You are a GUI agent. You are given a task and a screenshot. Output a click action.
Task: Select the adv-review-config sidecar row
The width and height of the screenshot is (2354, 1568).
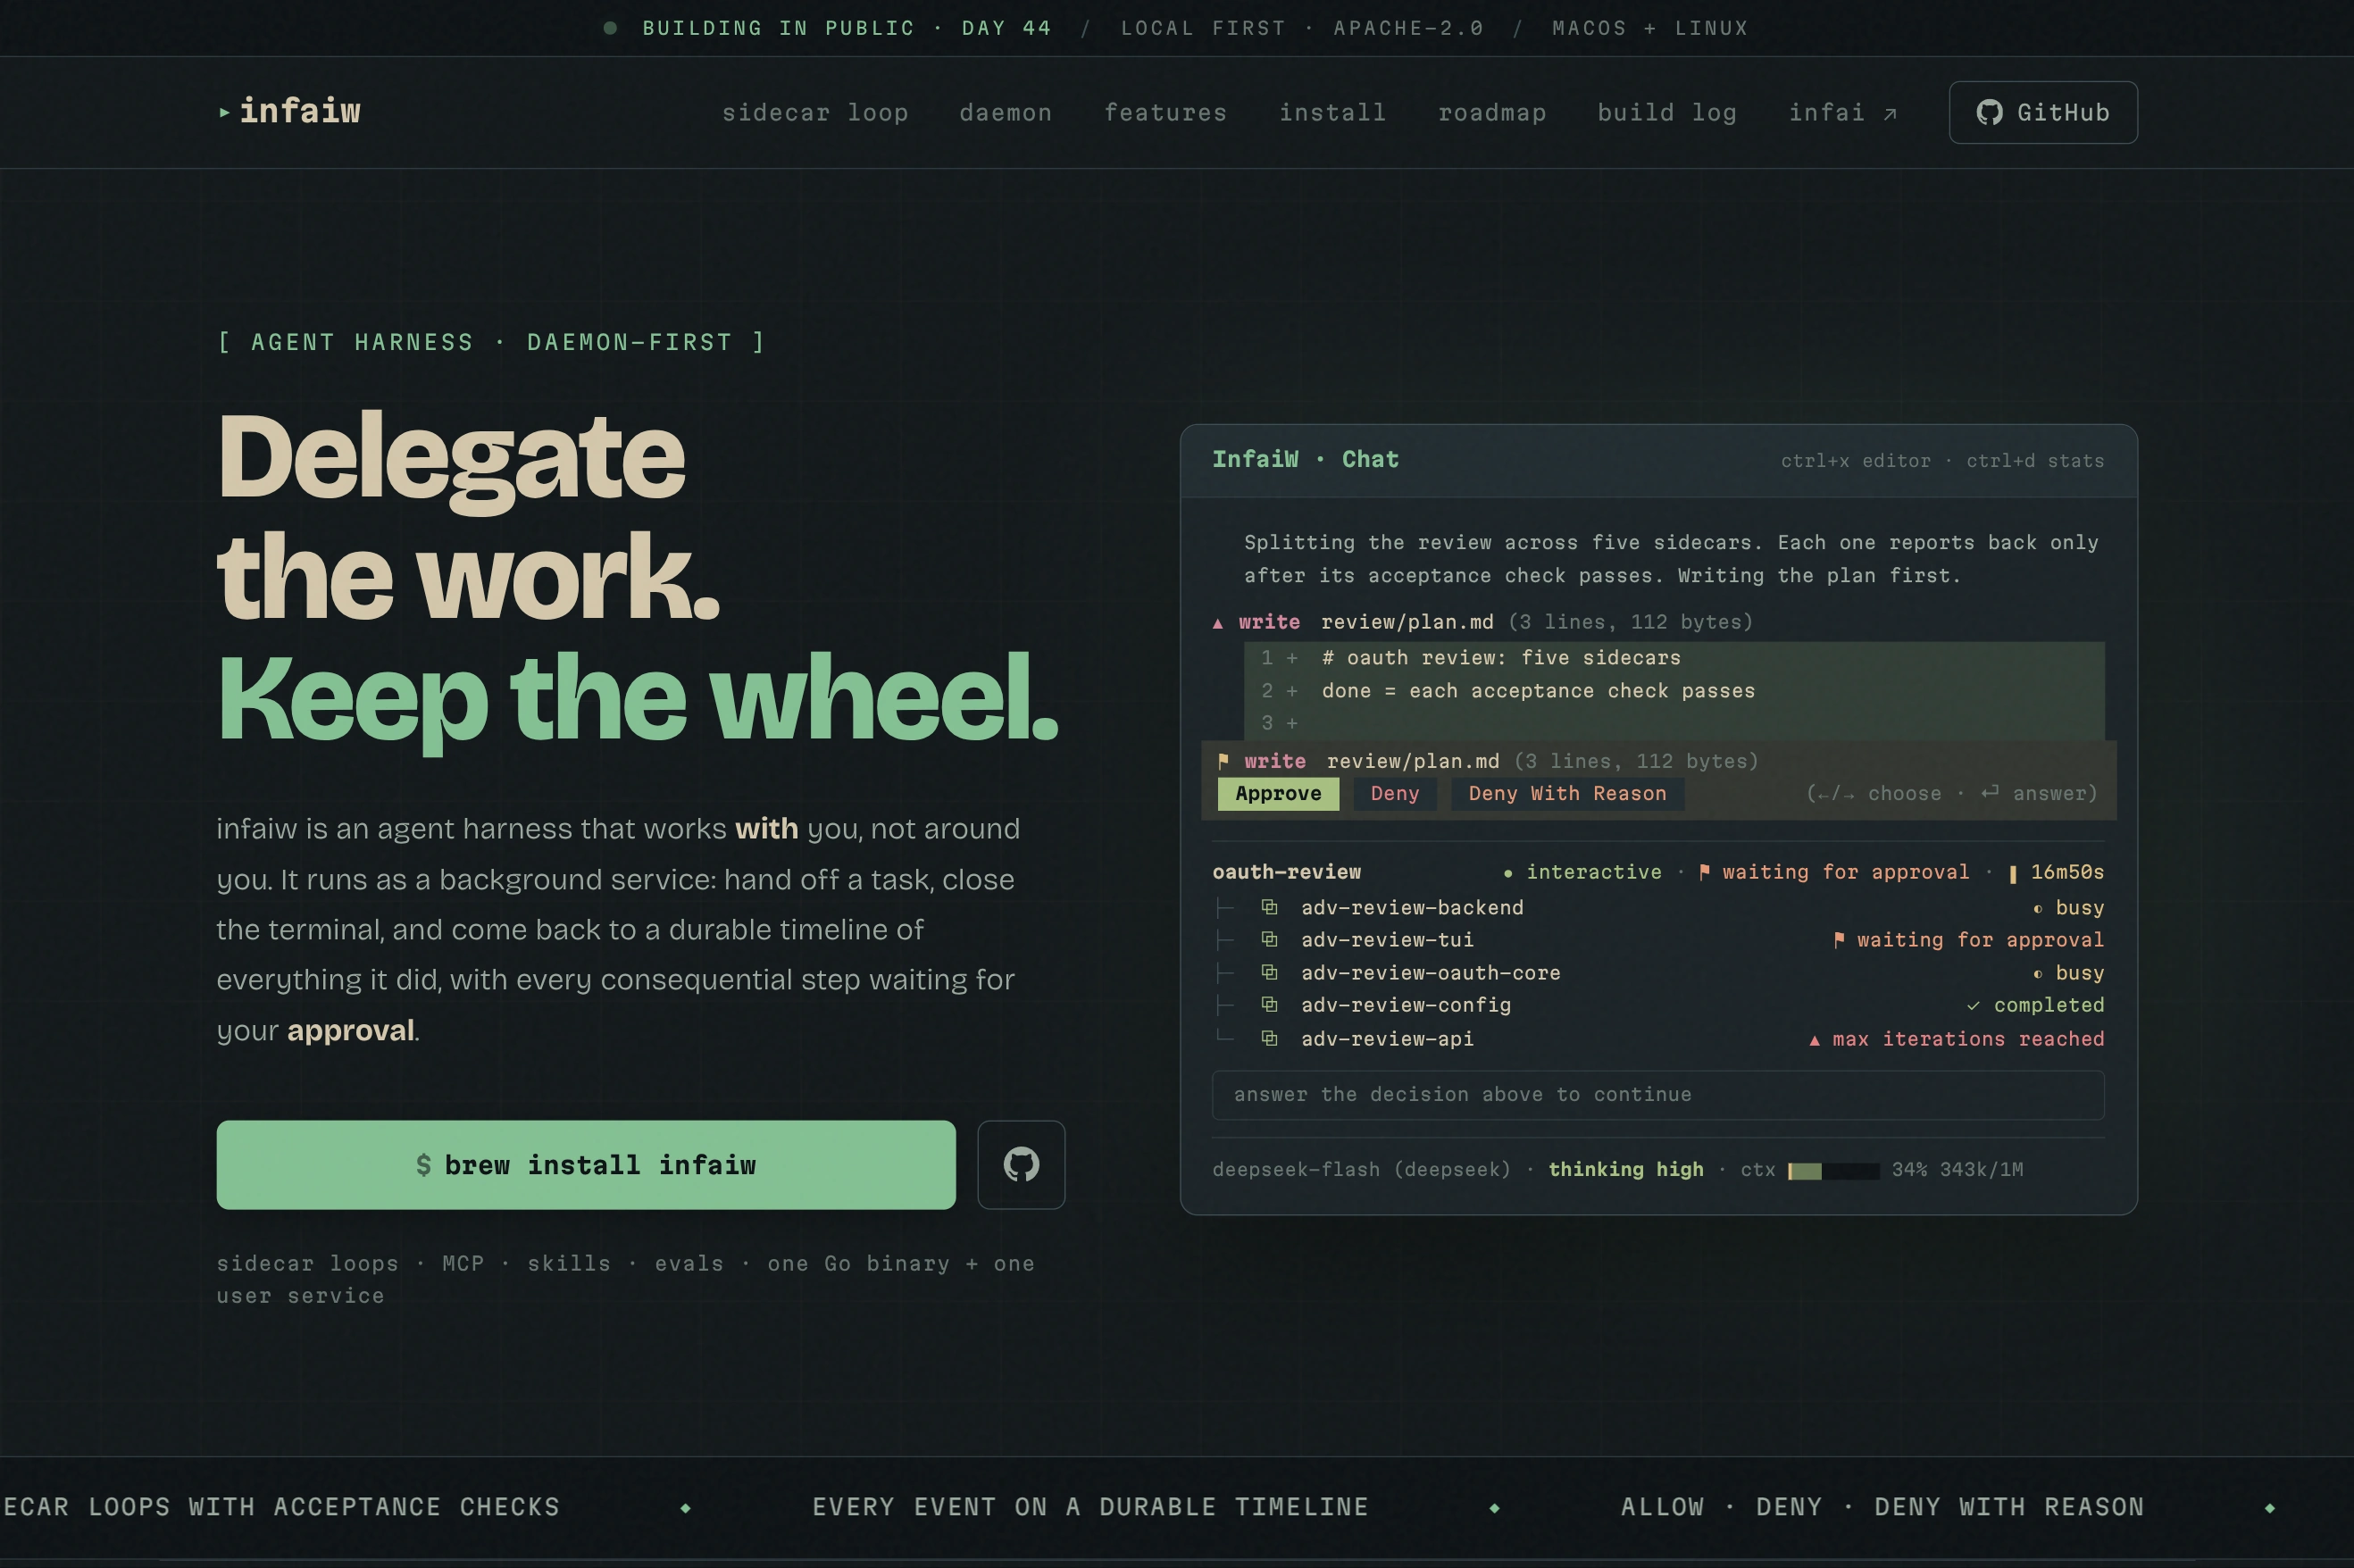[1658, 1005]
